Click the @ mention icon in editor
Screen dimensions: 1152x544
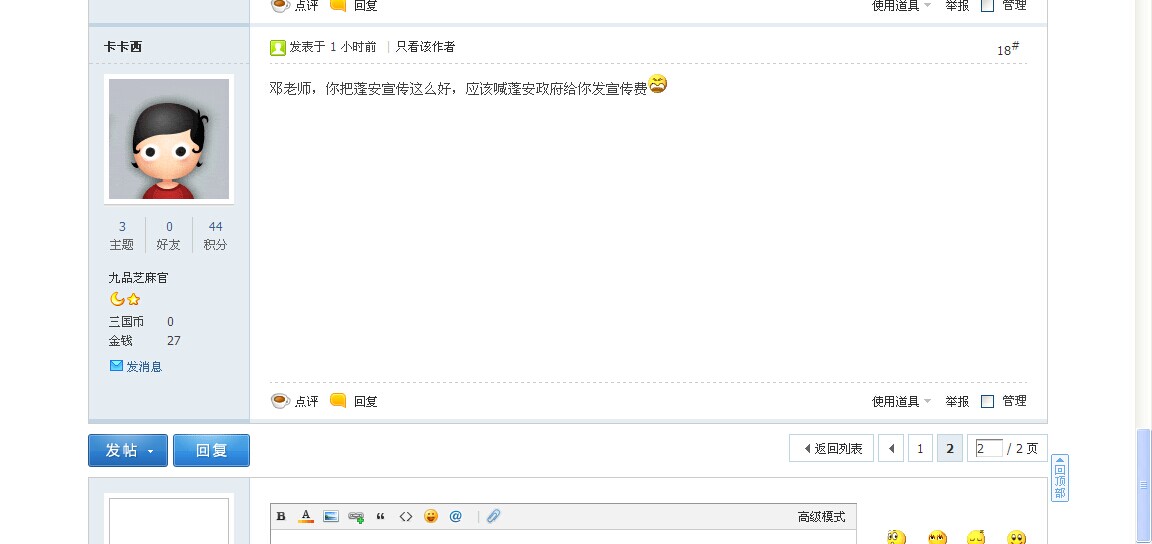456,516
